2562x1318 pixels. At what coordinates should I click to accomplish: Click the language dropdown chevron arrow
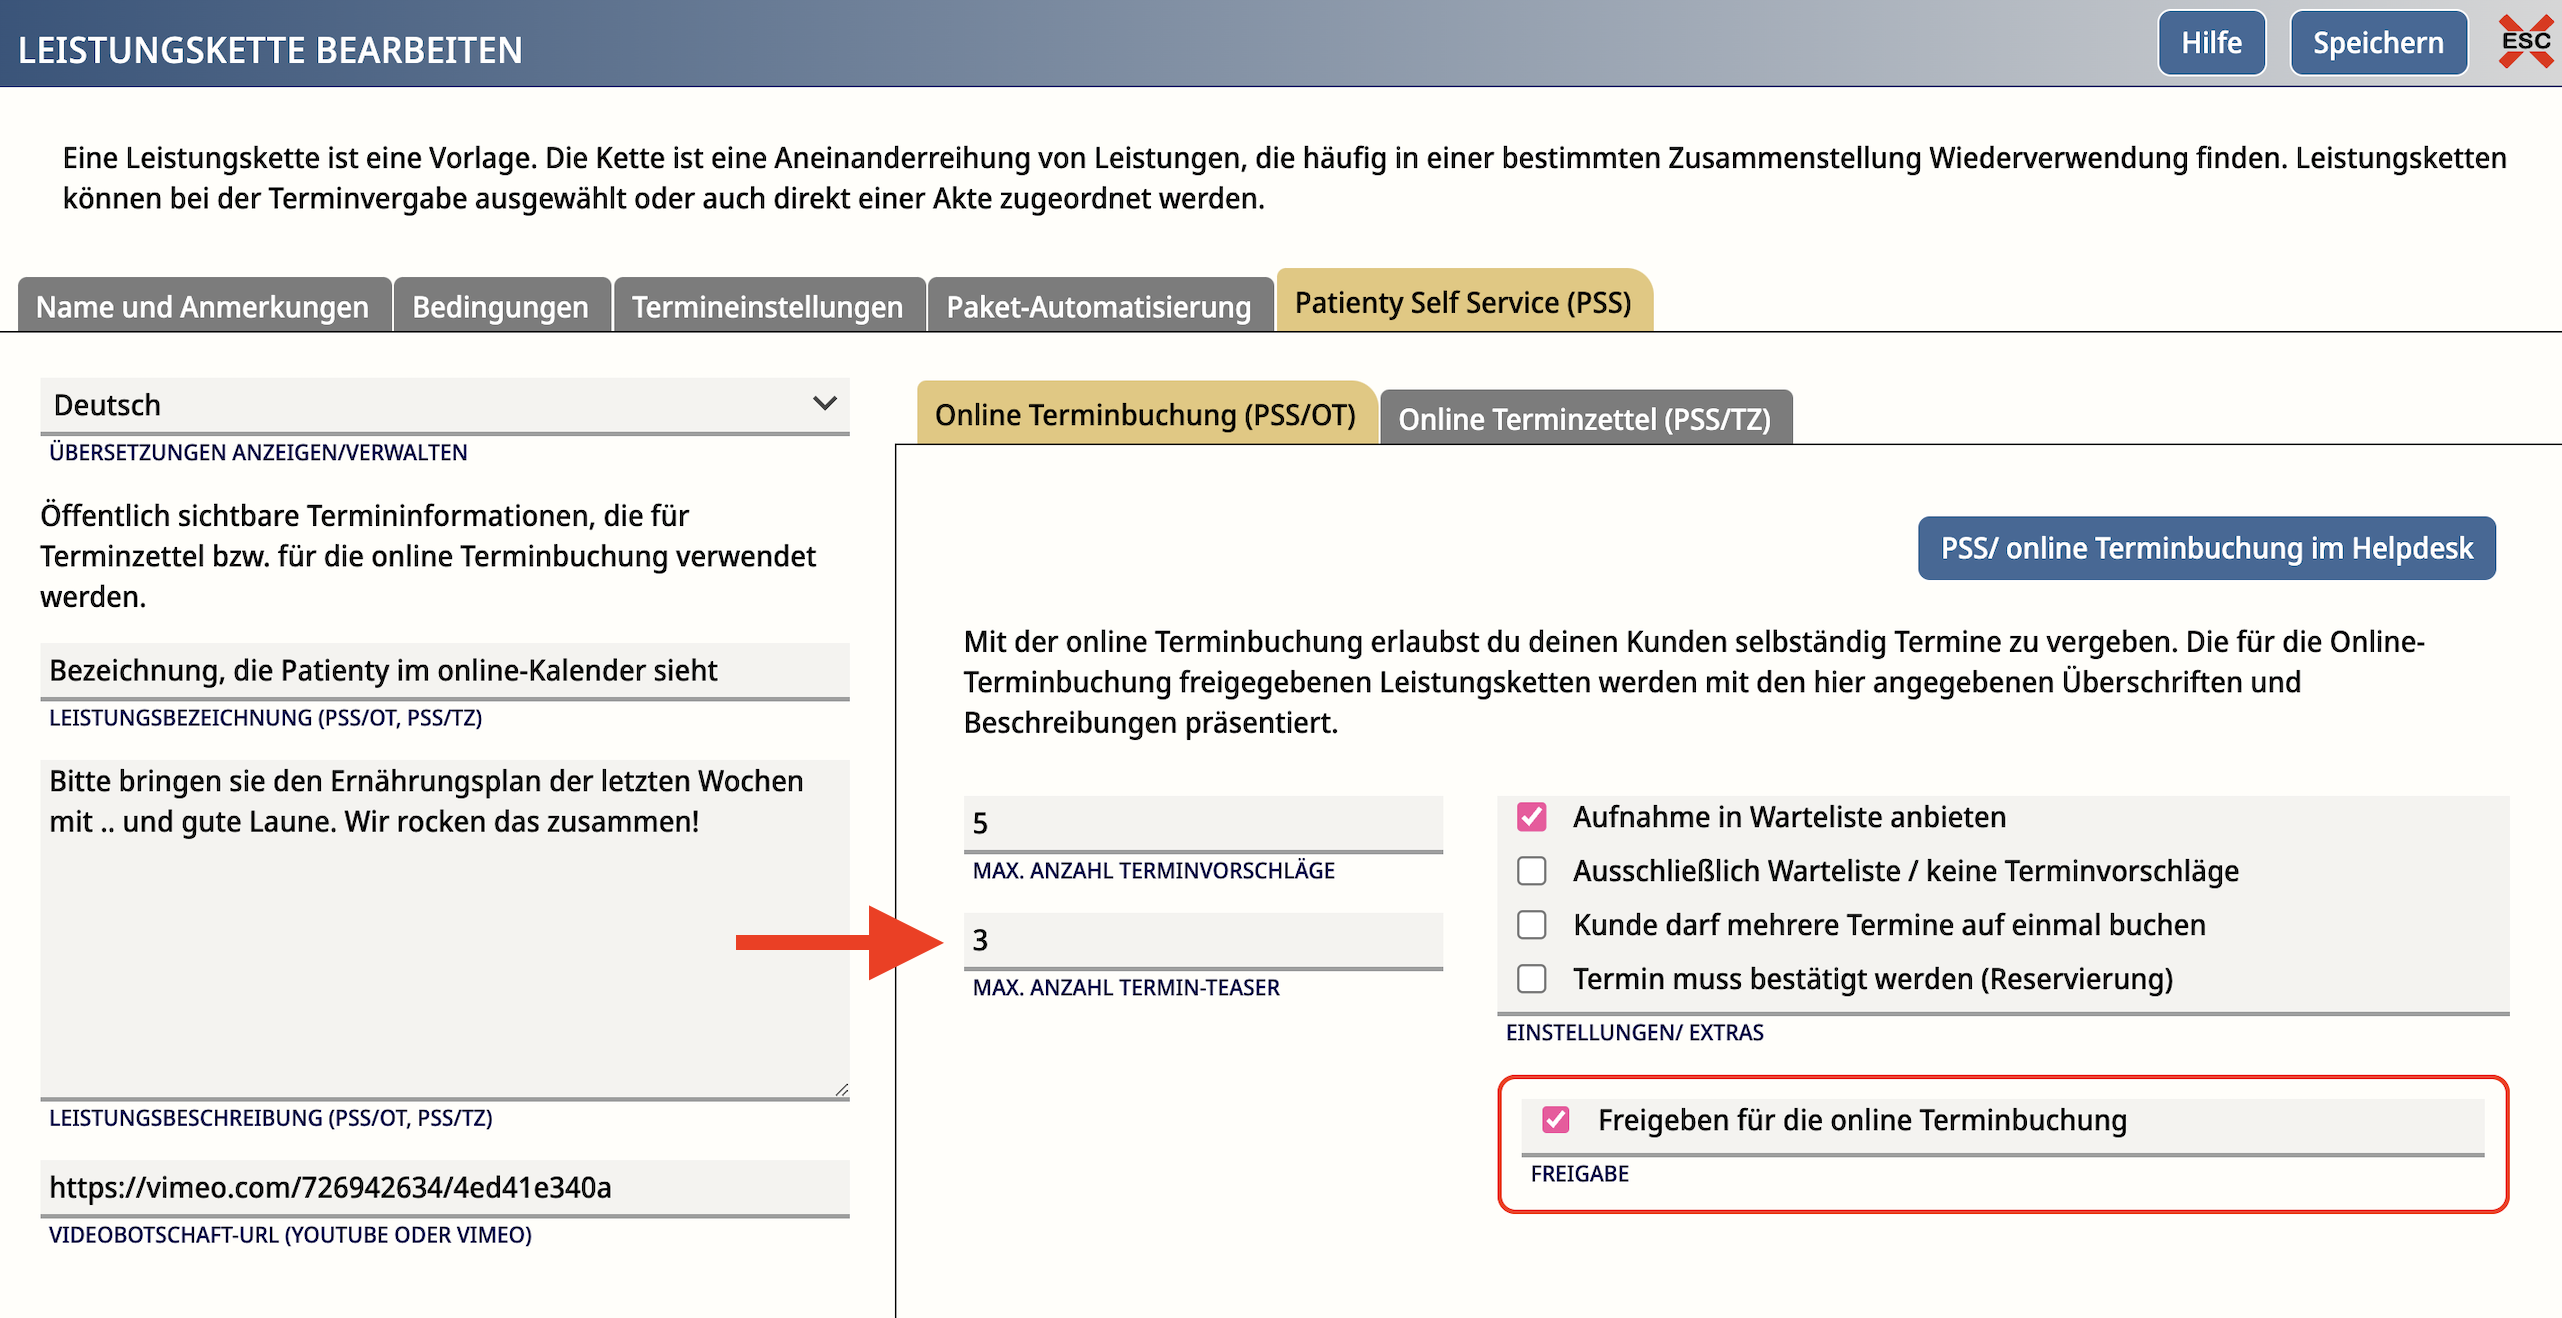pyautogui.click(x=824, y=404)
